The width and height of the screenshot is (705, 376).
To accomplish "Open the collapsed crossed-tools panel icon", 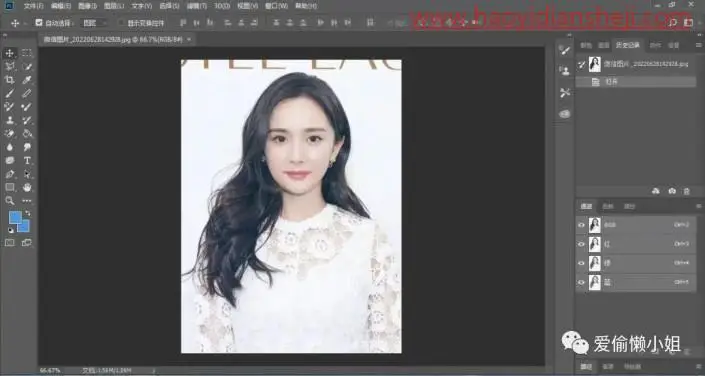I will (565, 93).
